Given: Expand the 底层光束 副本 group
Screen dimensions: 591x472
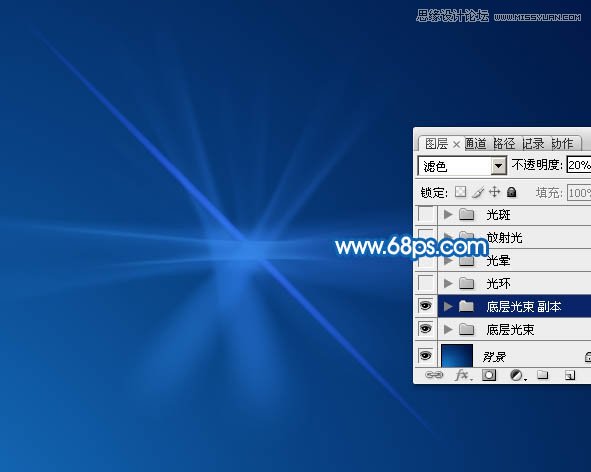Looking at the screenshot, I should pyautogui.click(x=448, y=306).
